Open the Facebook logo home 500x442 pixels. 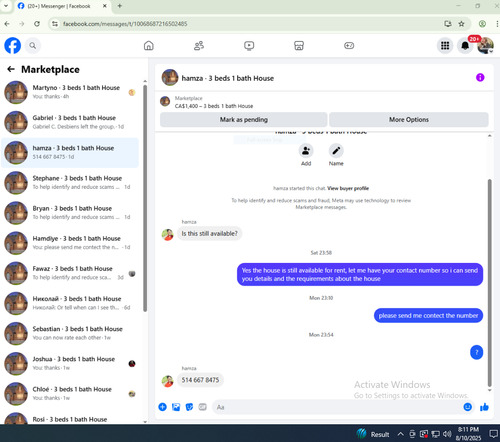(x=13, y=45)
